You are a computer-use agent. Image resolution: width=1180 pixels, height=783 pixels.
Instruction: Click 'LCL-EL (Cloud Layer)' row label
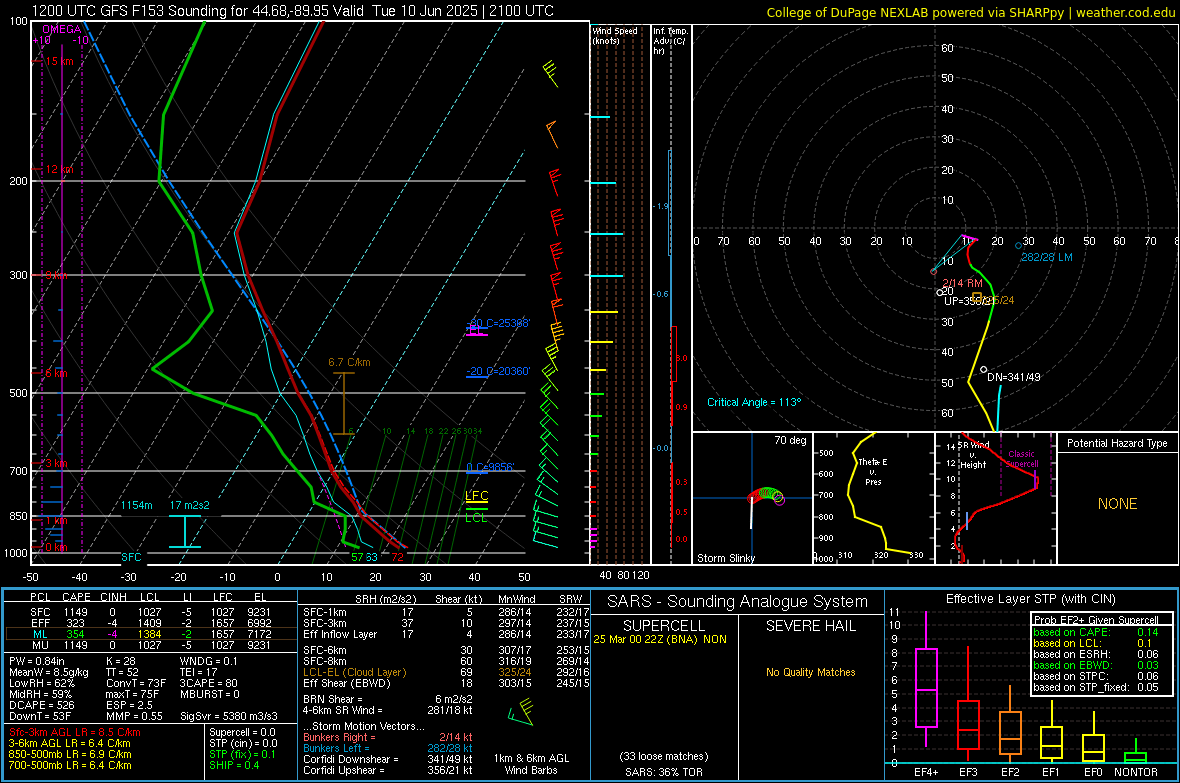tap(354, 672)
